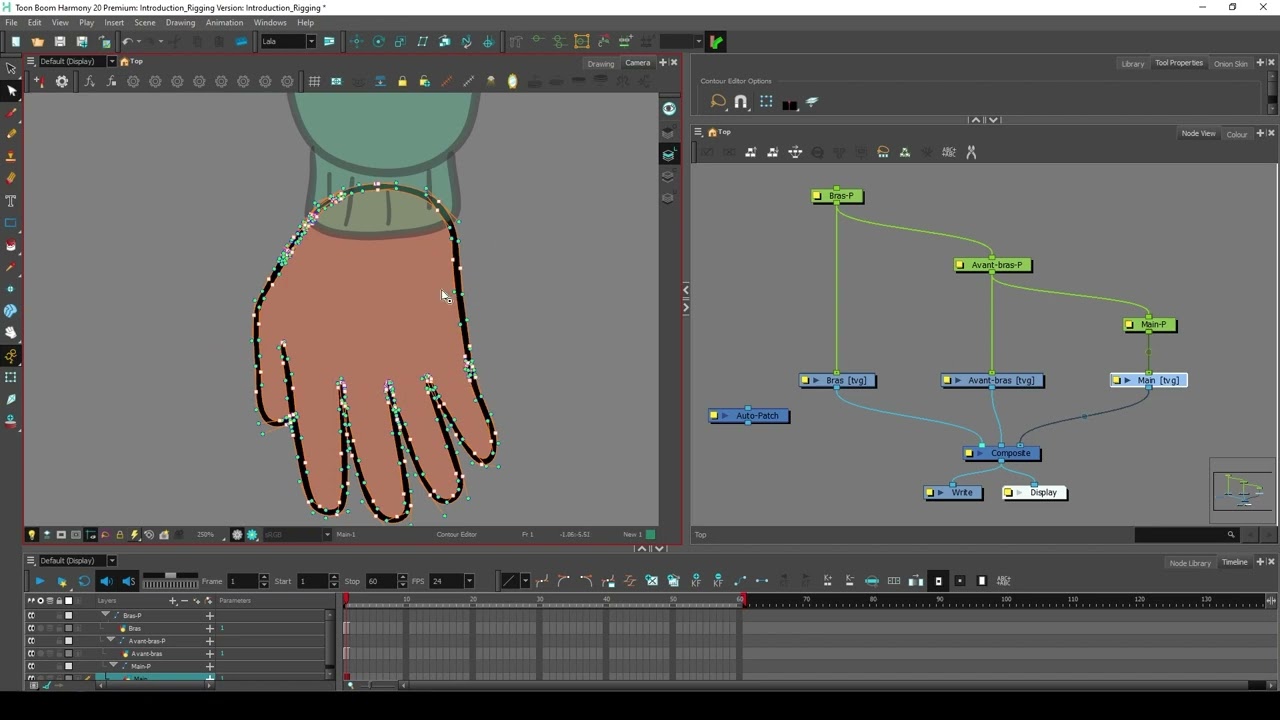This screenshot has width=1280, height=720.
Task: Open the Animation menu
Action: (x=224, y=22)
